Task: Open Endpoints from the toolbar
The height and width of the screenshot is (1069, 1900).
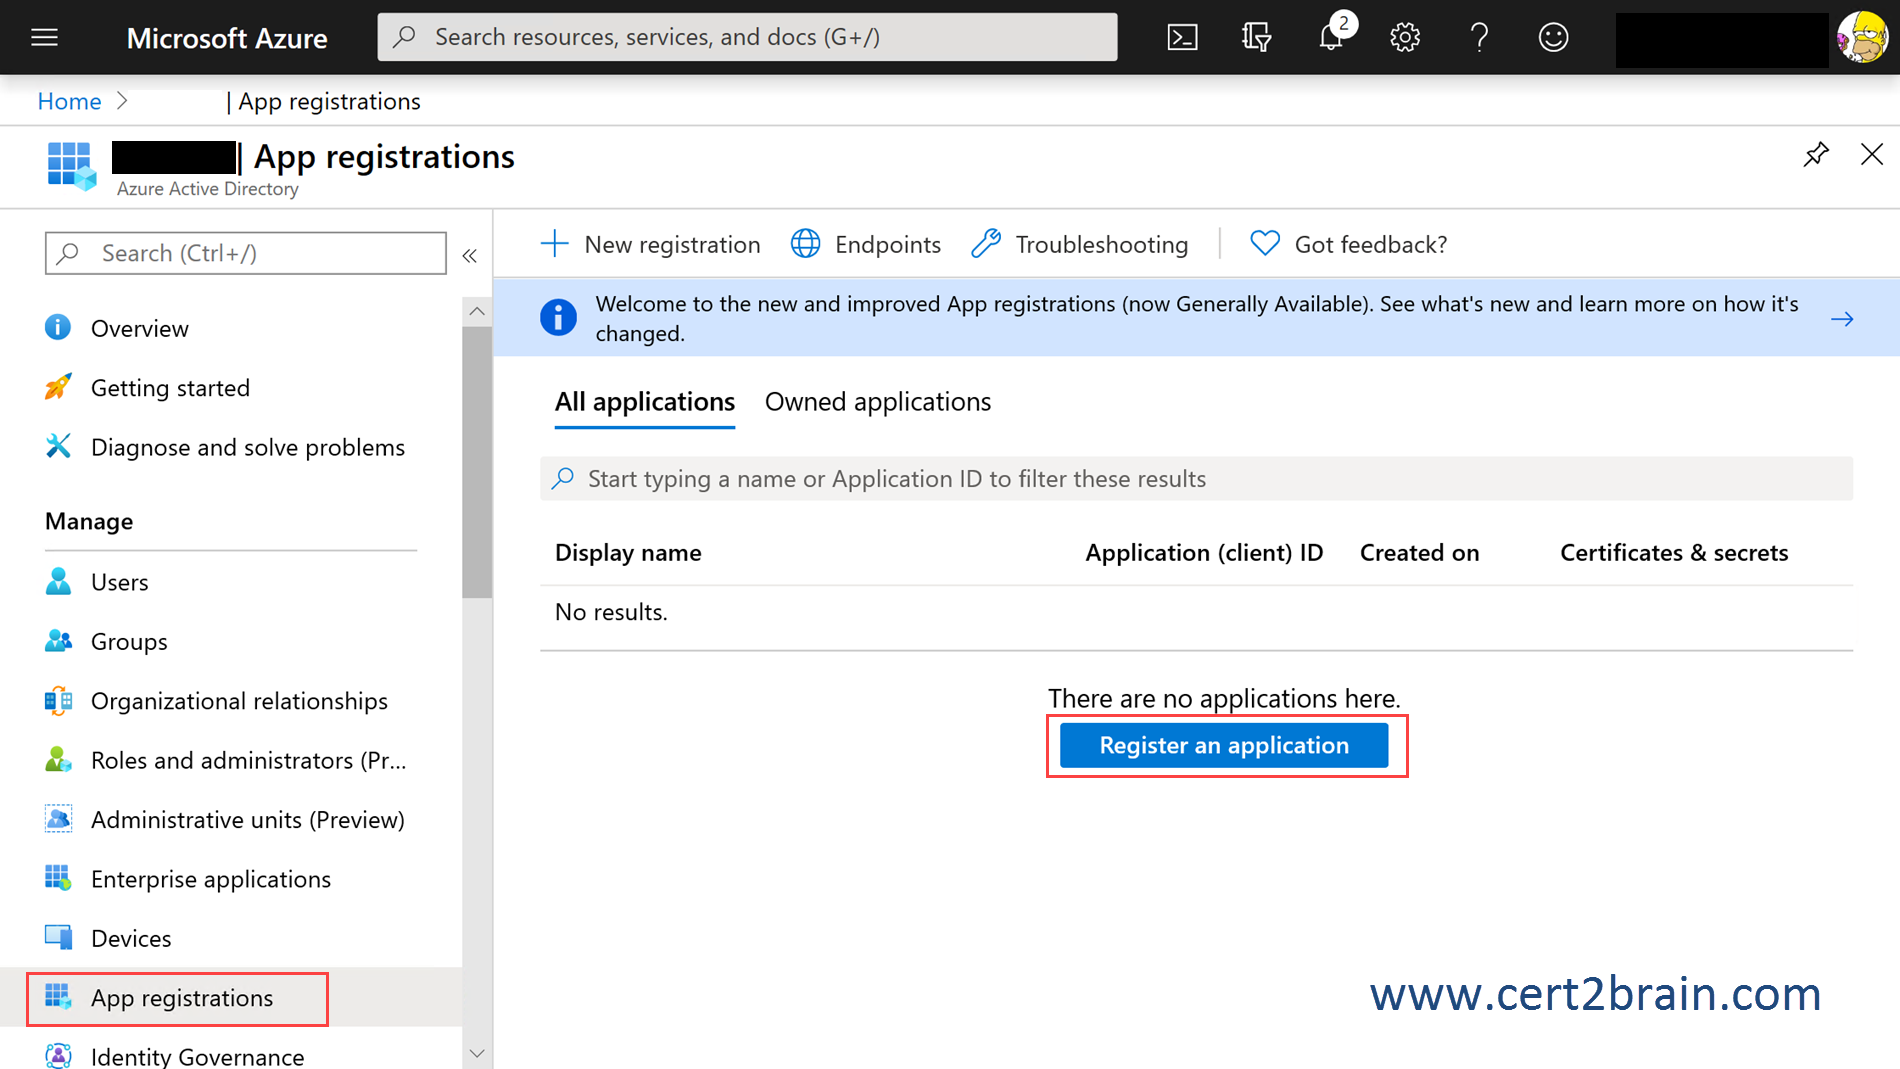Action: (x=866, y=244)
